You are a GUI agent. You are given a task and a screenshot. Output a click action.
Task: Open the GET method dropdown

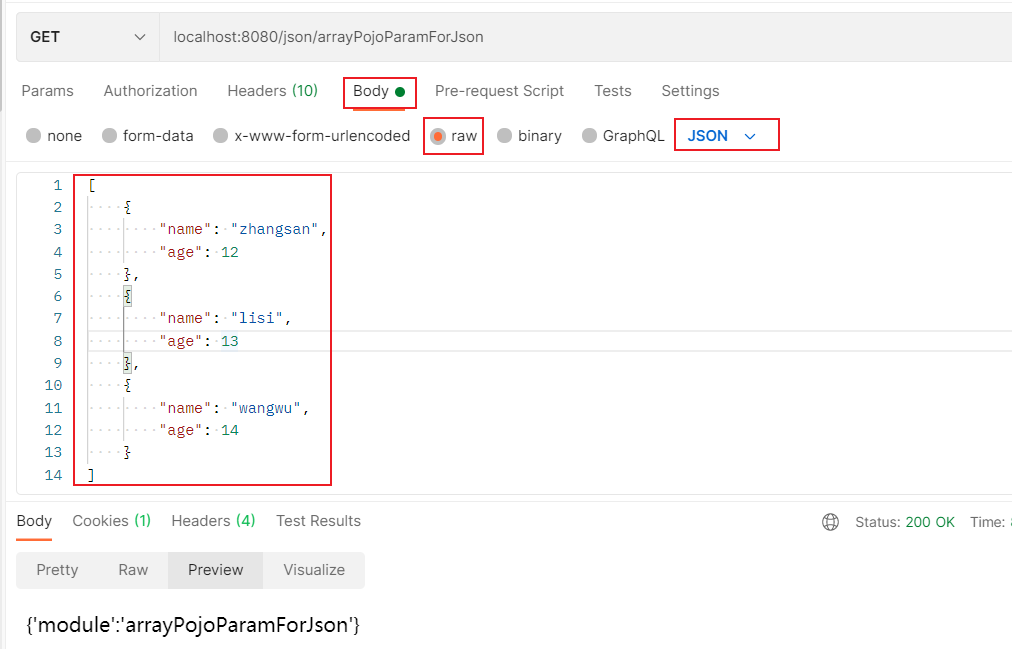tap(87, 37)
